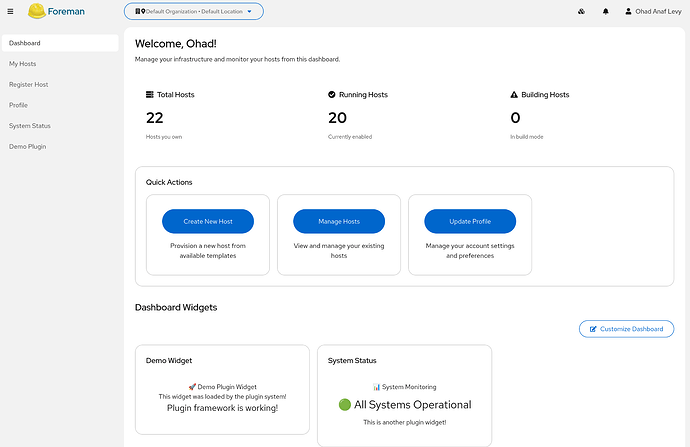Select Profile in the sidebar
Viewport: 690px width, 447px height.
18,105
